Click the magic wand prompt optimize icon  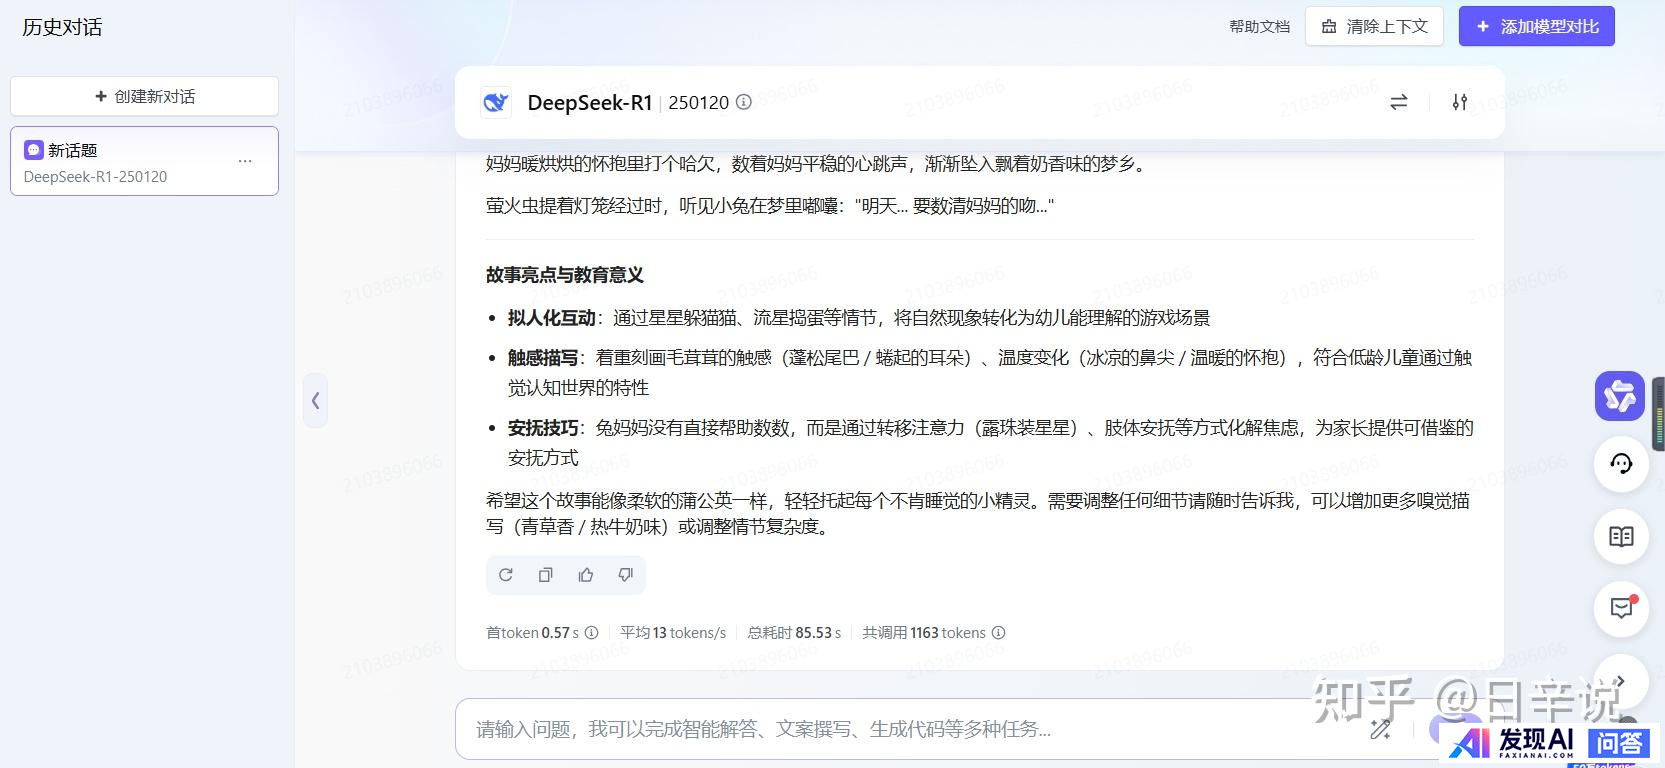pos(1381,729)
